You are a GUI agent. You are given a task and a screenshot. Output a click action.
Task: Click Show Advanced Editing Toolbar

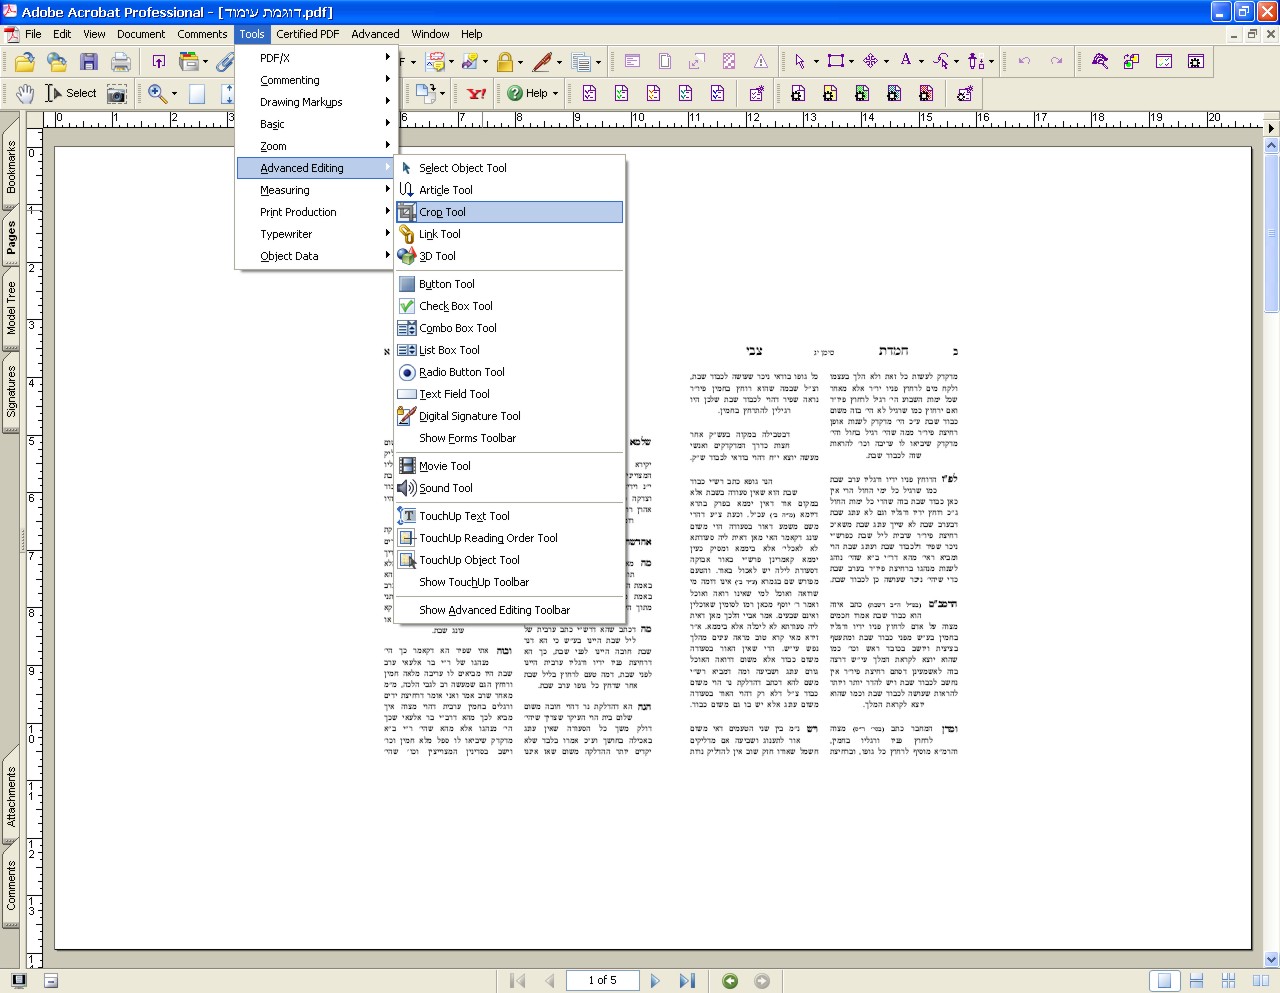tap(494, 610)
